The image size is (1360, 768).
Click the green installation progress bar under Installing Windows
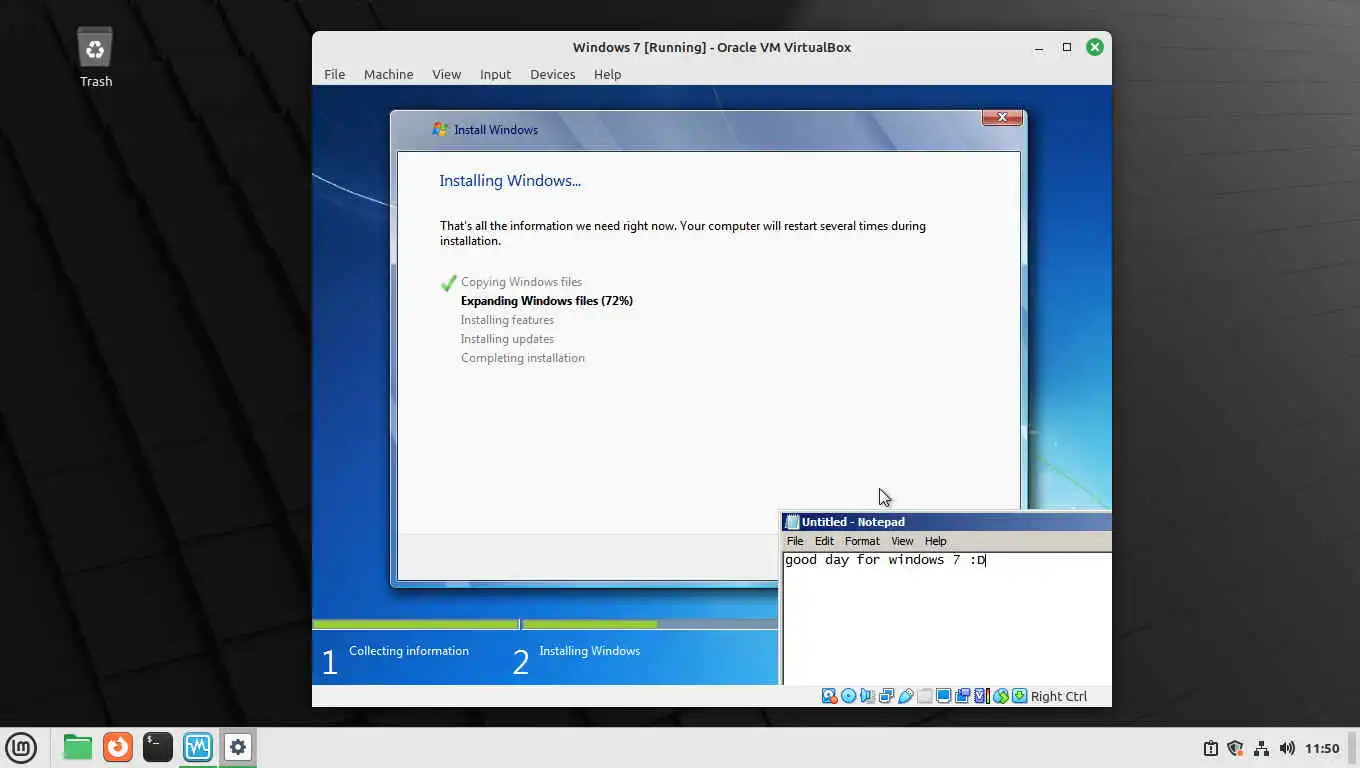pyautogui.click(x=590, y=625)
